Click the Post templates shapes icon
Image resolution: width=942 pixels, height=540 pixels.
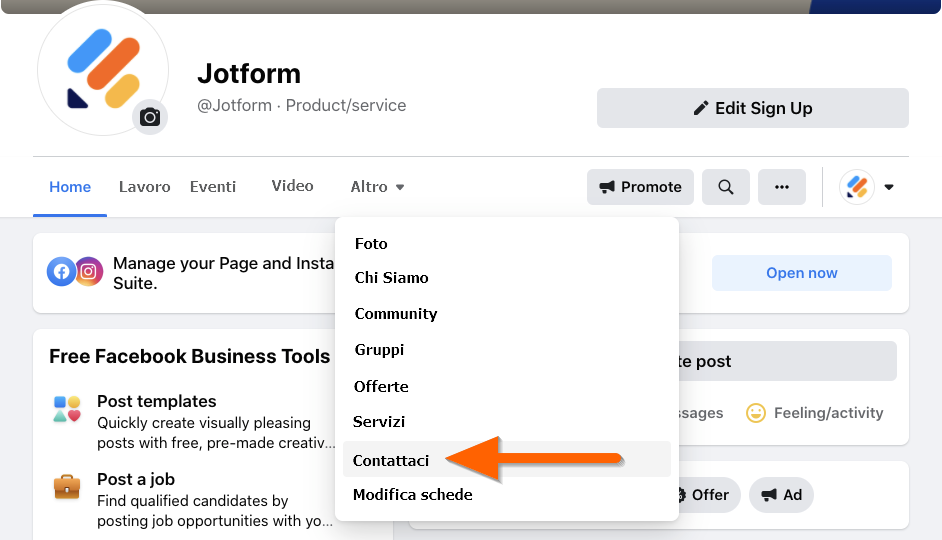[67, 409]
